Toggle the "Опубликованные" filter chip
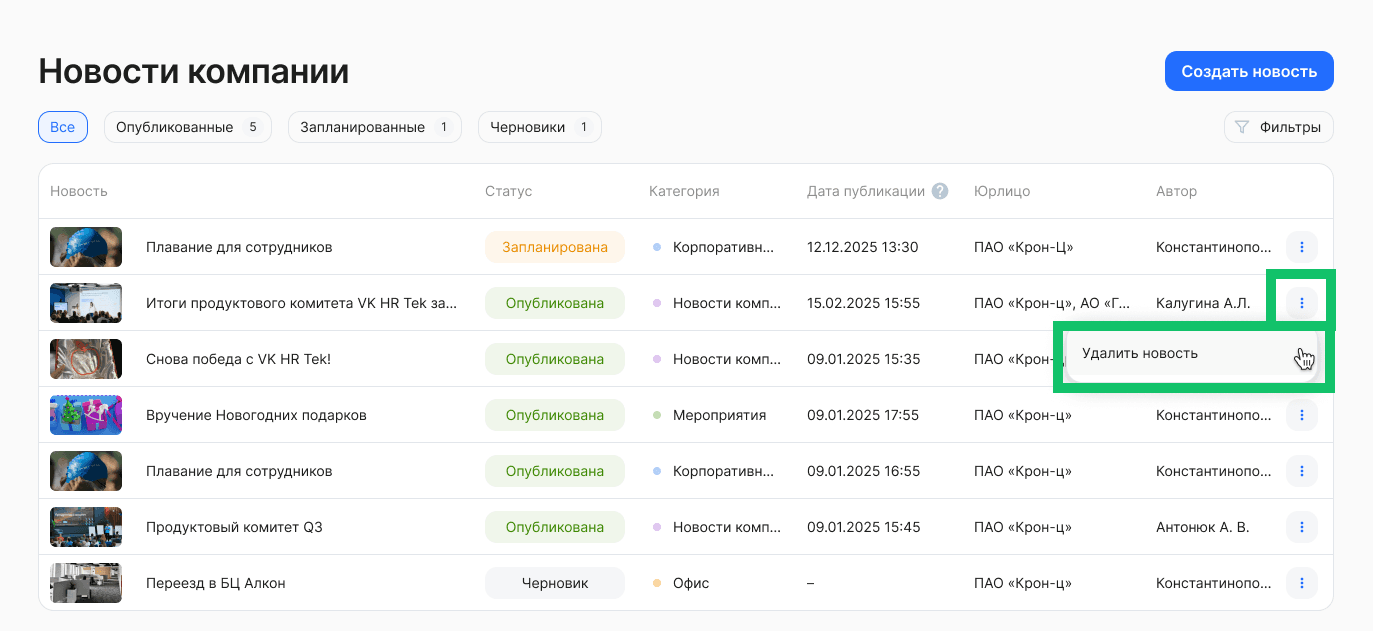1373x631 pixels. (x=187, y=127)
